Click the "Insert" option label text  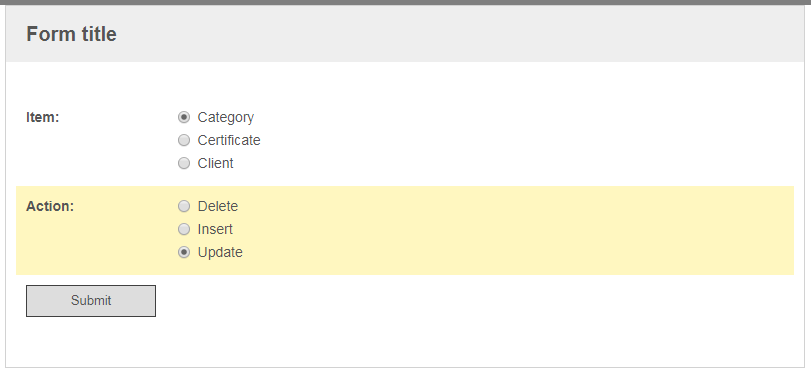(x=215, y=229)
